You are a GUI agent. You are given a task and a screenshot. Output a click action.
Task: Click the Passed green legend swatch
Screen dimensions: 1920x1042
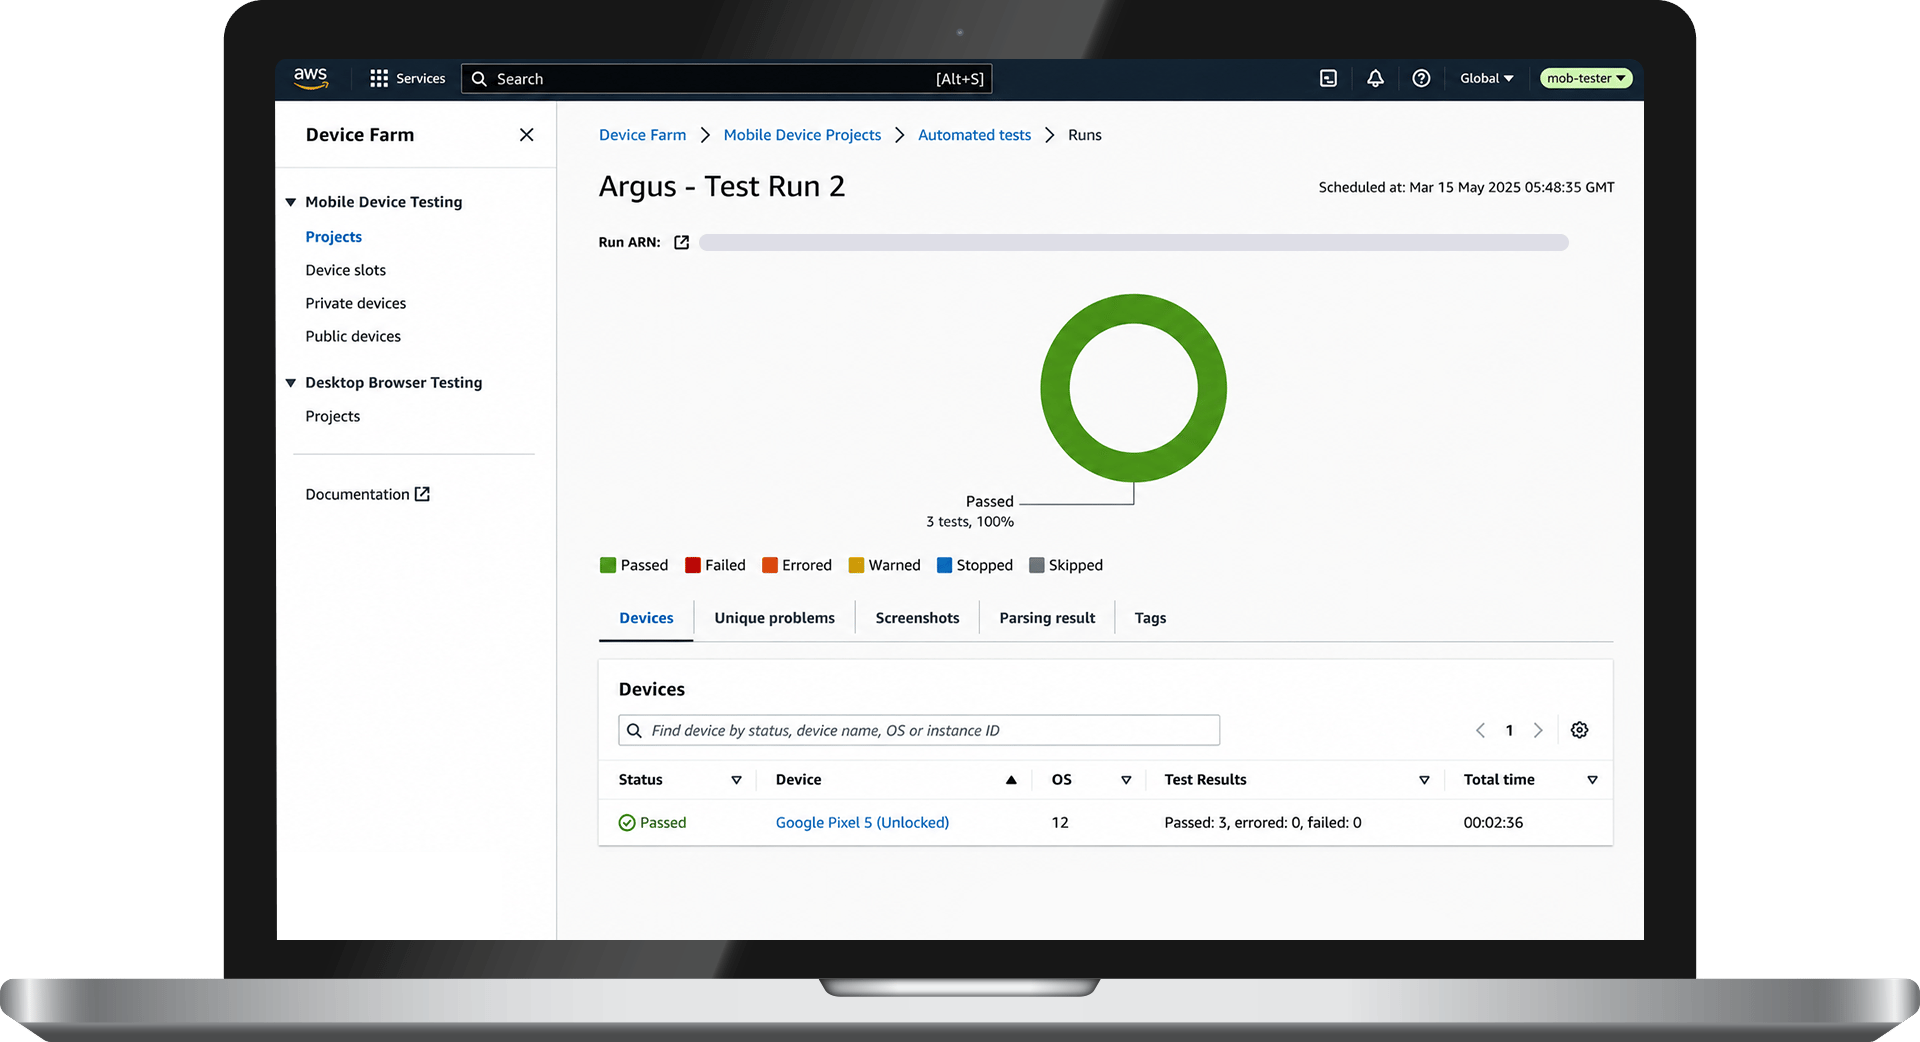[x=608, y=565]
